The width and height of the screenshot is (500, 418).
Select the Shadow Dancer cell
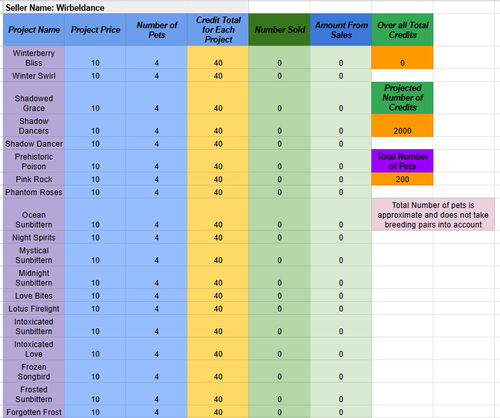point(34,144)
